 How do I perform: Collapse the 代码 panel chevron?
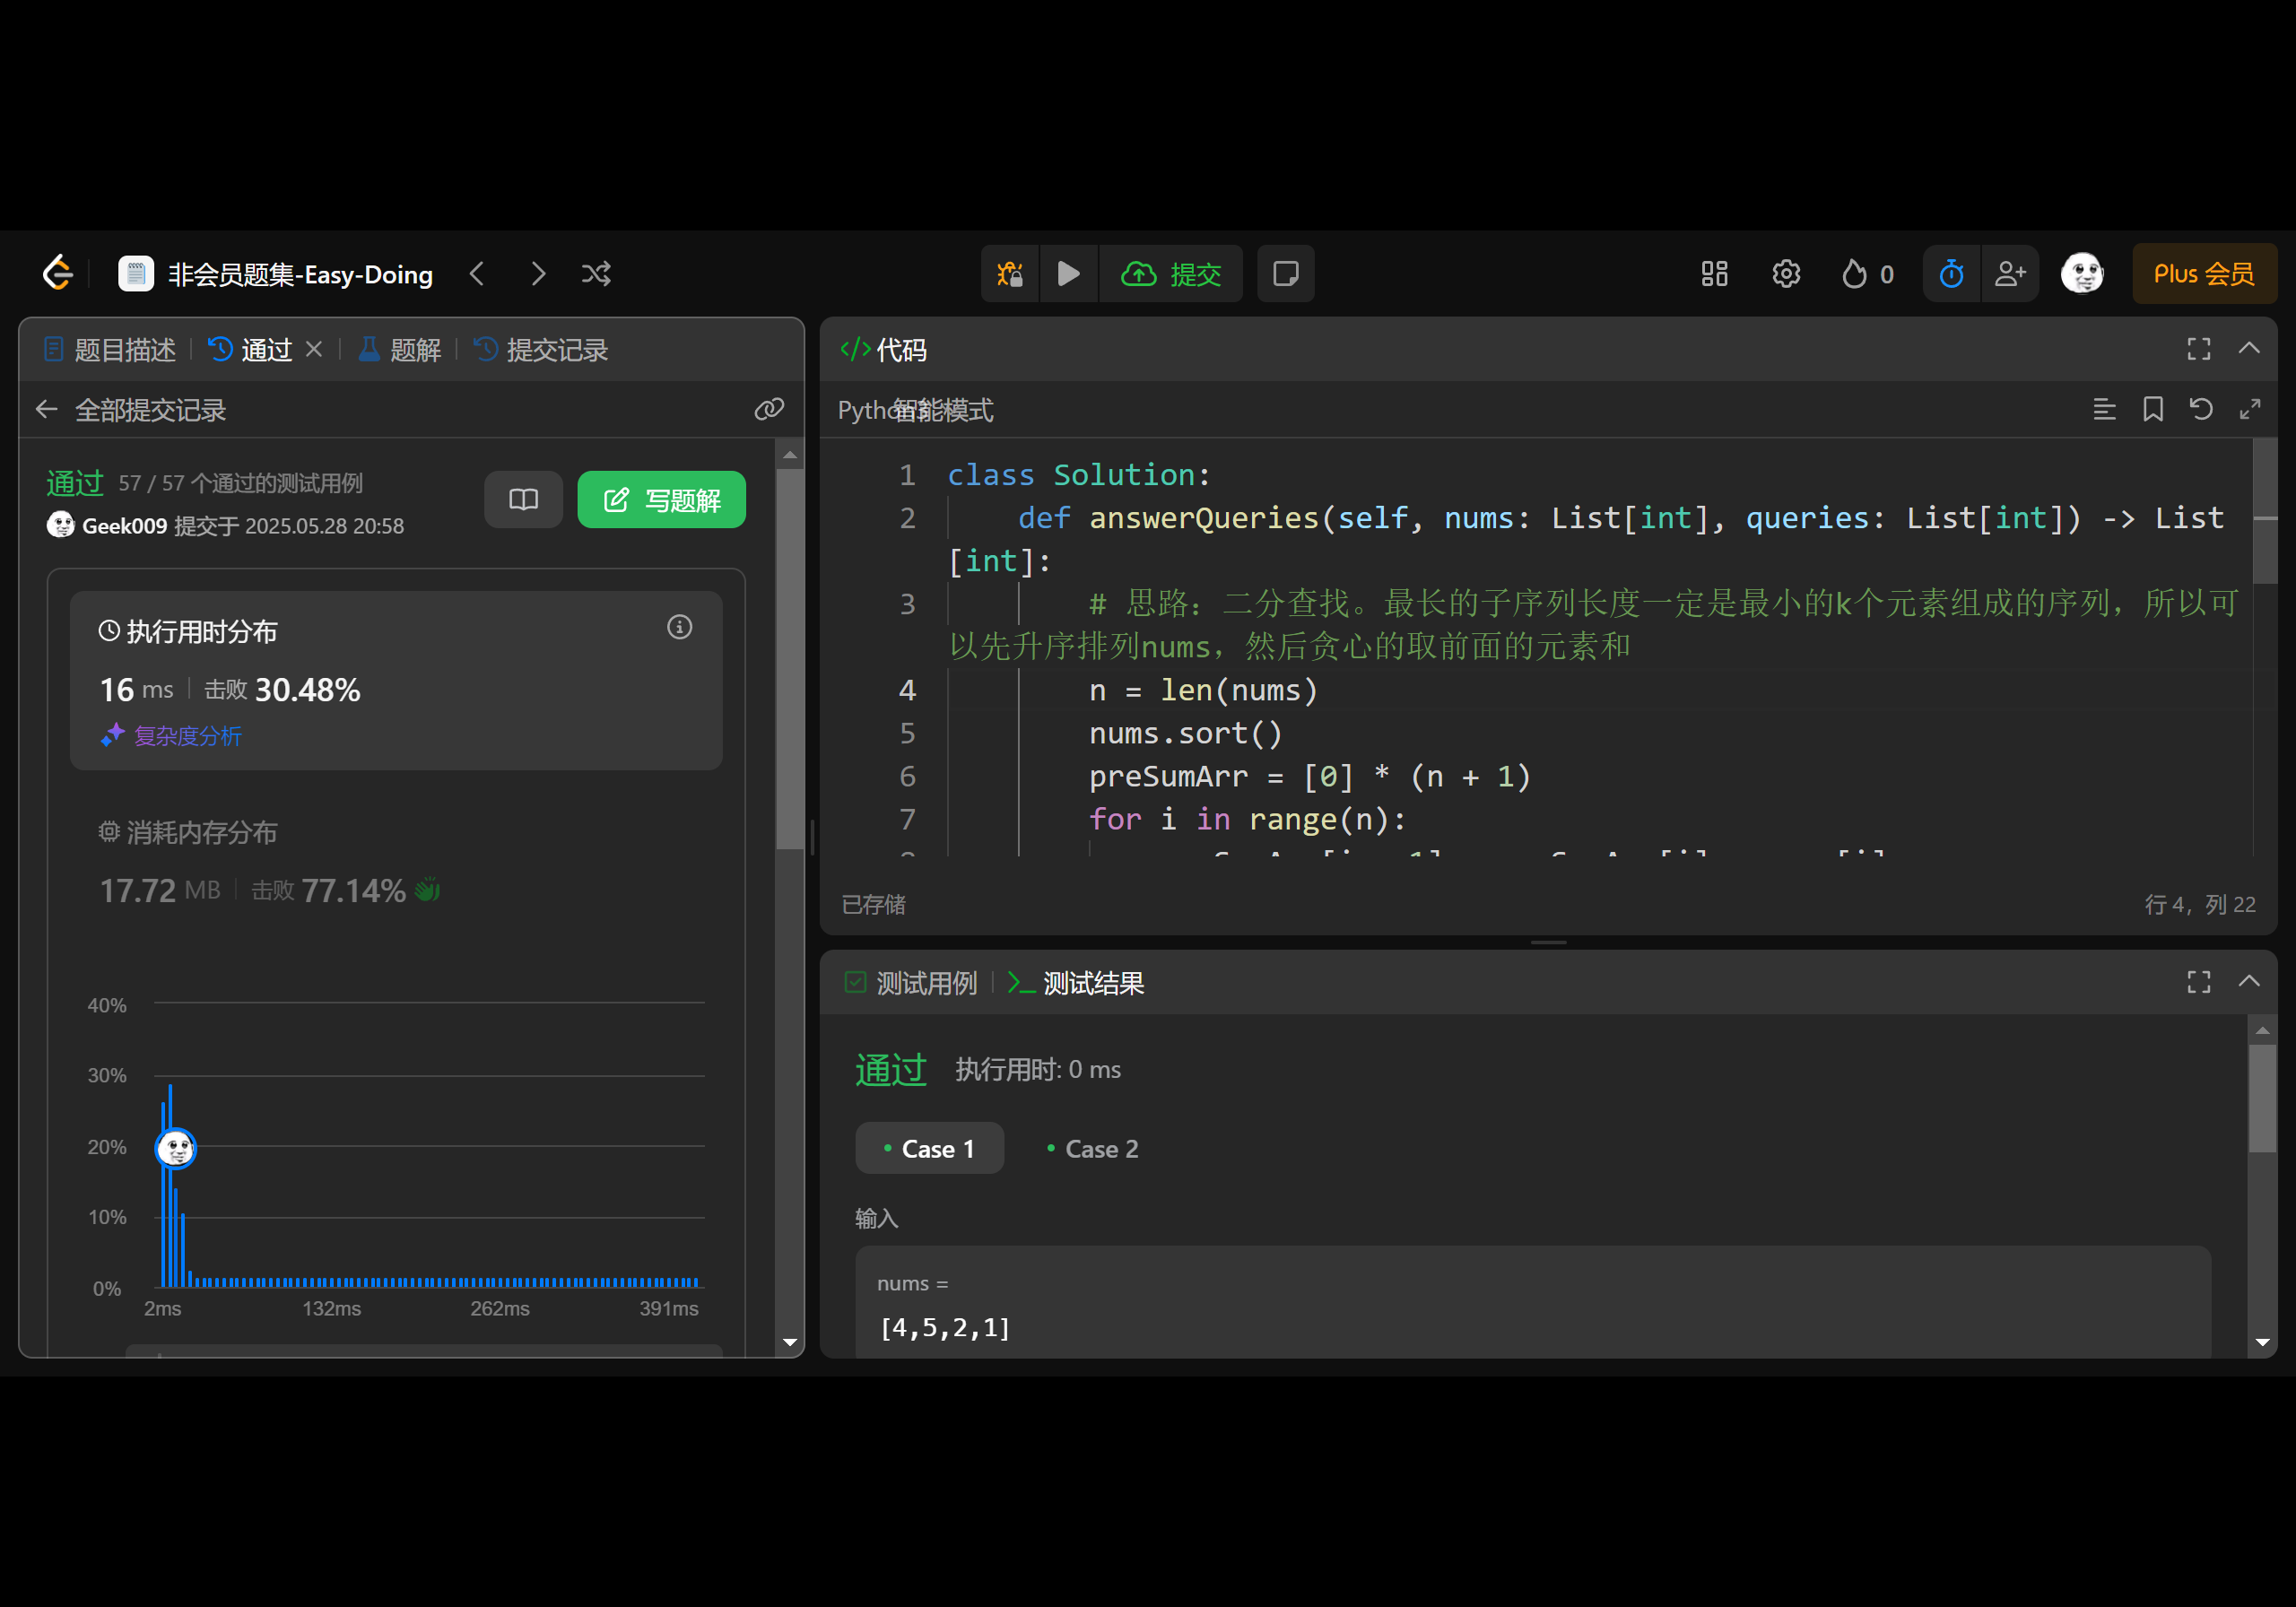(x=2250, y=348)
